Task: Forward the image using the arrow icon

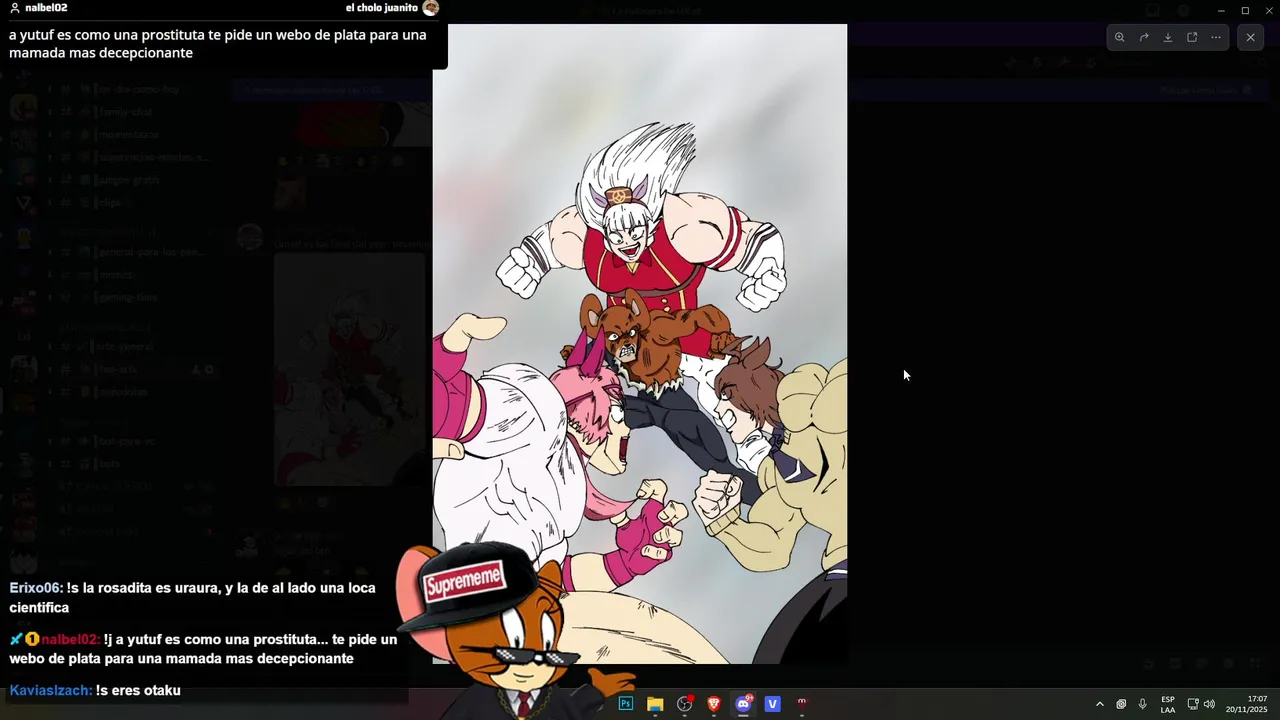Action: pos(1144,37)
